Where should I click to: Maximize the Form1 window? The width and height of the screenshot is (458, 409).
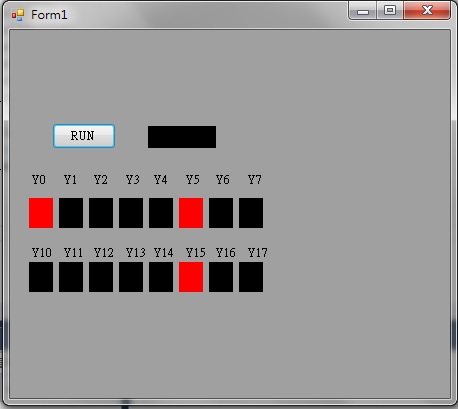[x=390, y=10]
